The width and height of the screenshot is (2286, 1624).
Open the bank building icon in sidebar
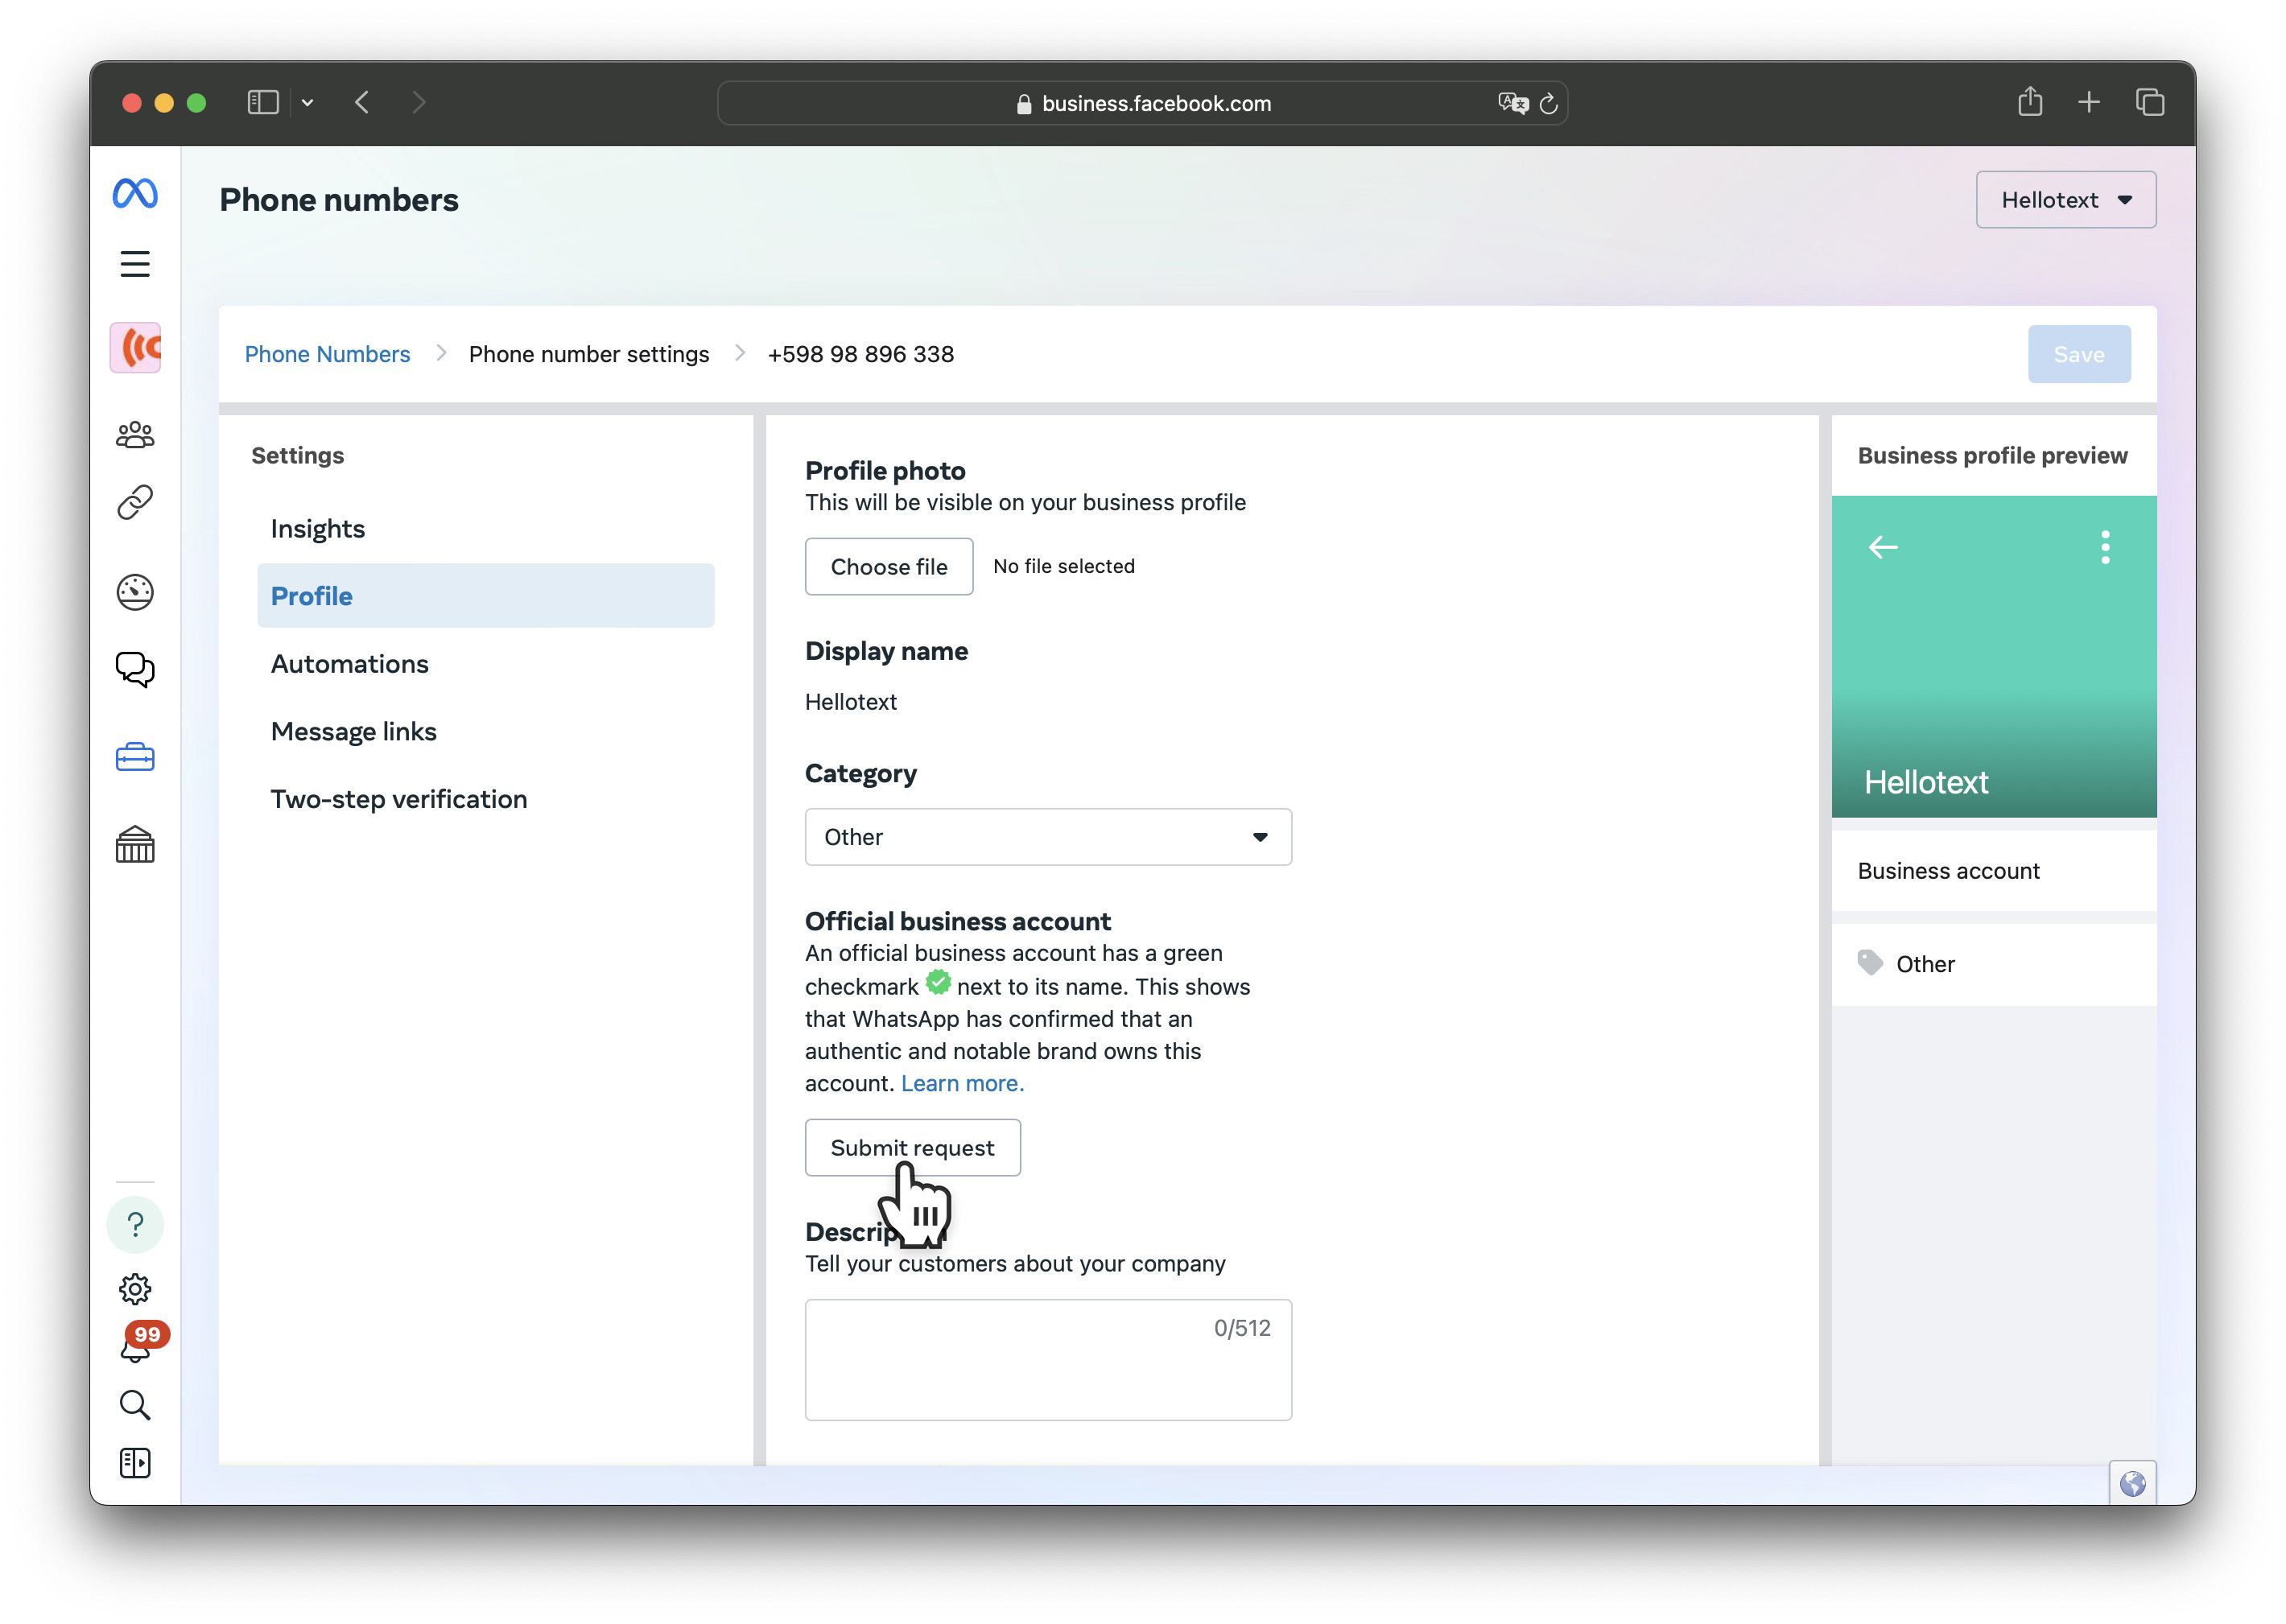click(x=135, y=844)
